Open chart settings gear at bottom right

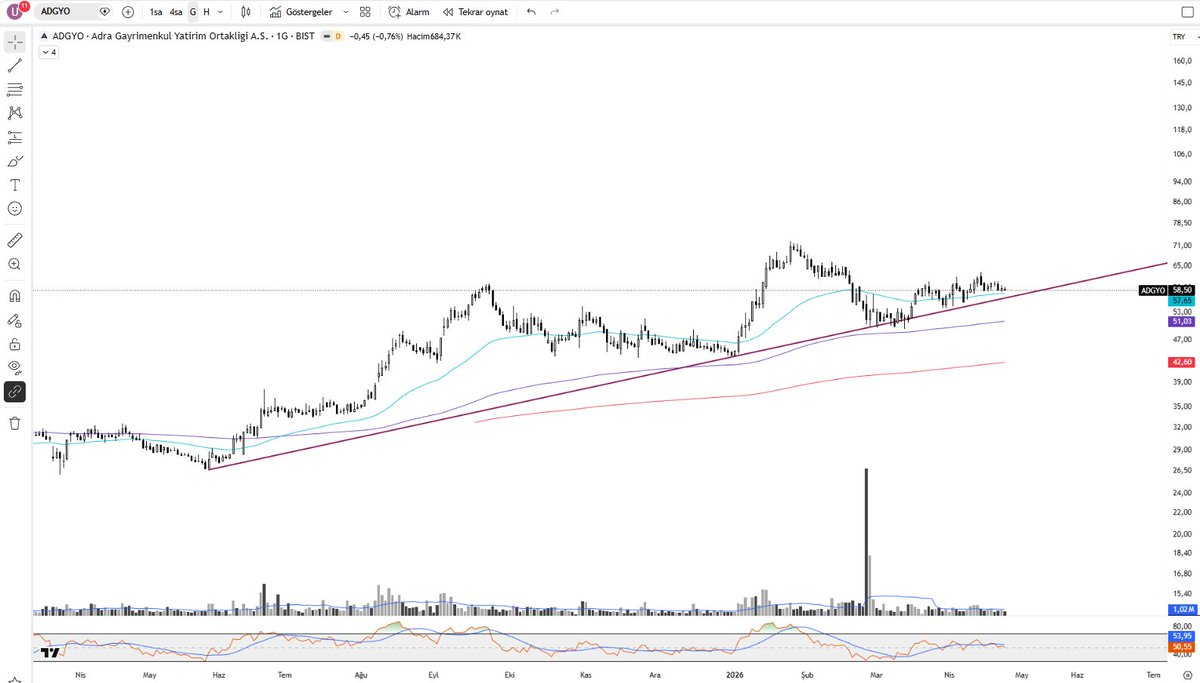(x=1186, y=675)
